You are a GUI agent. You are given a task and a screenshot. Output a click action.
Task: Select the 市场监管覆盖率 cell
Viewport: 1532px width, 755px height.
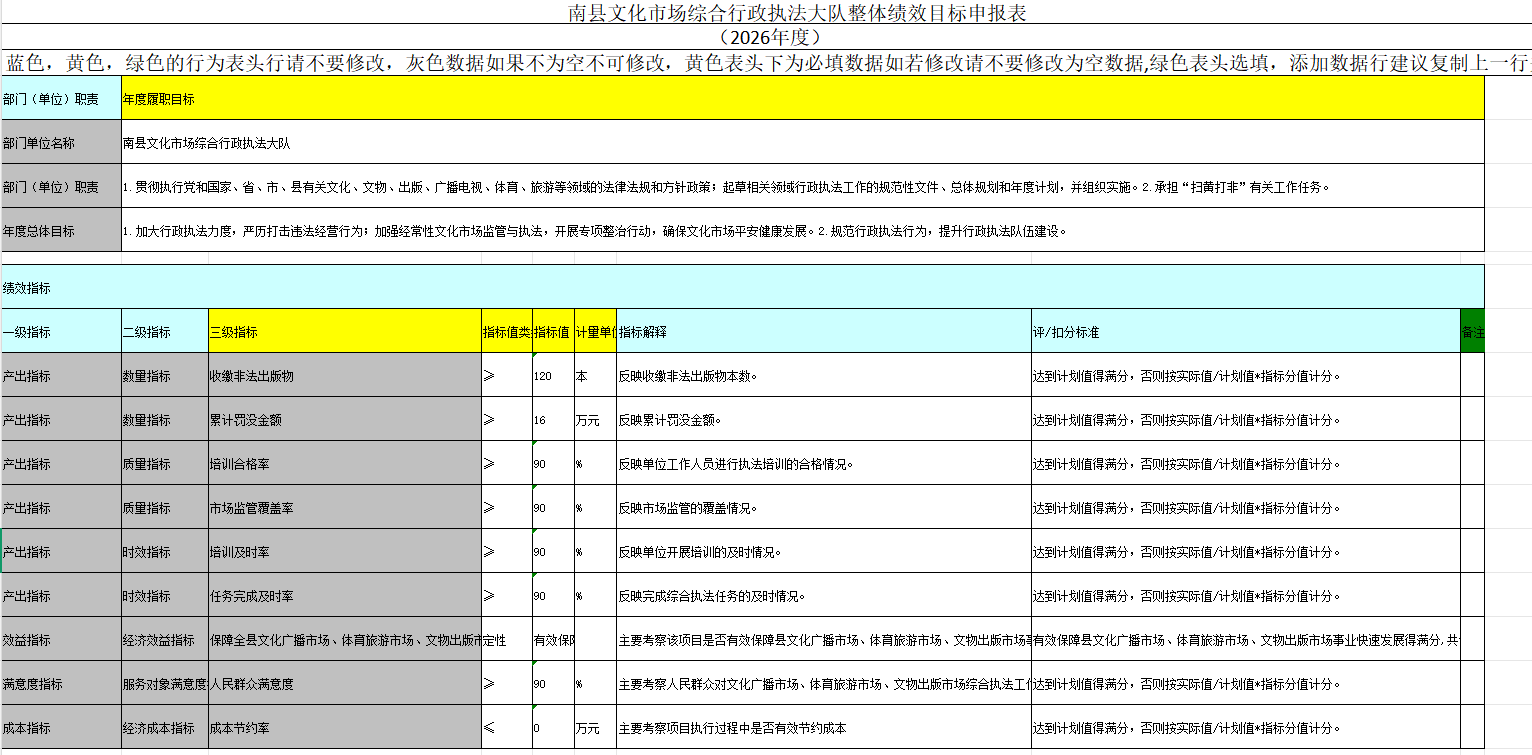[x=344, y=508]
